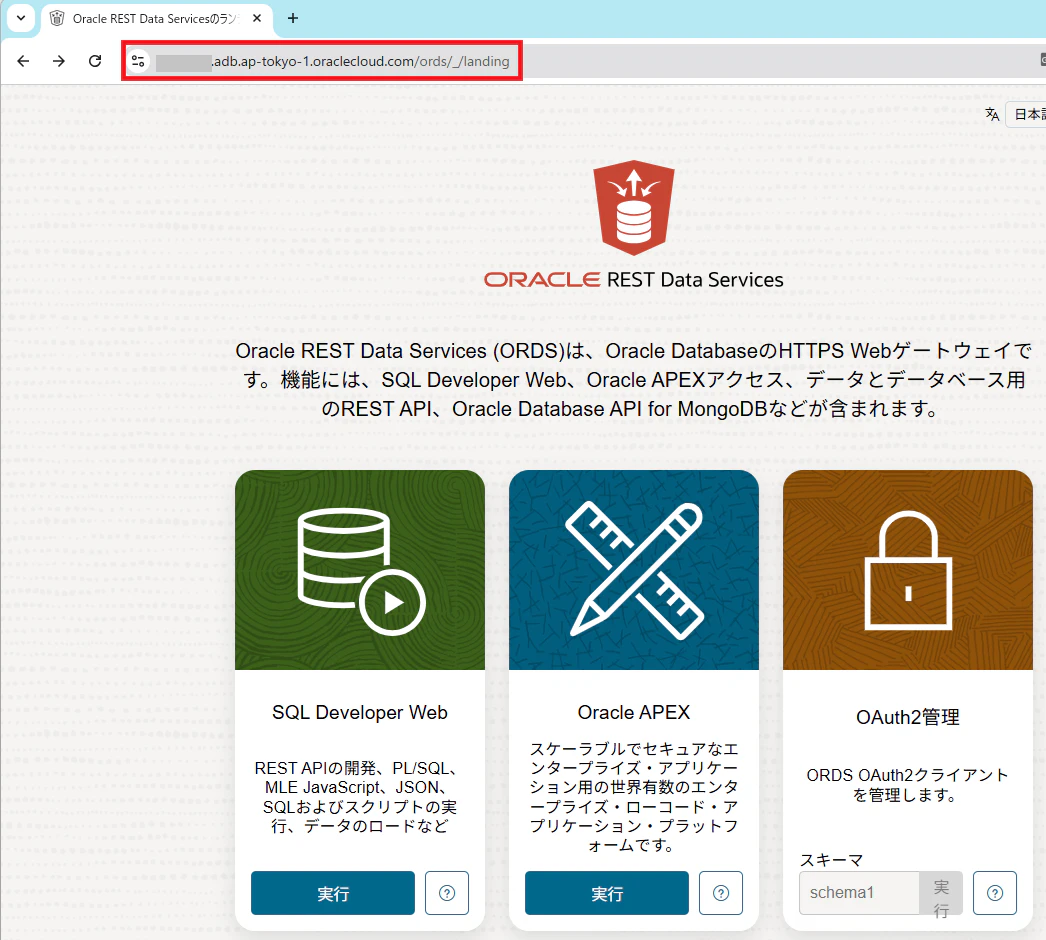Viewport: 1046px width, 940px height.
Task: Open the 日本語 language dropdown
Action: (1027, 114)
